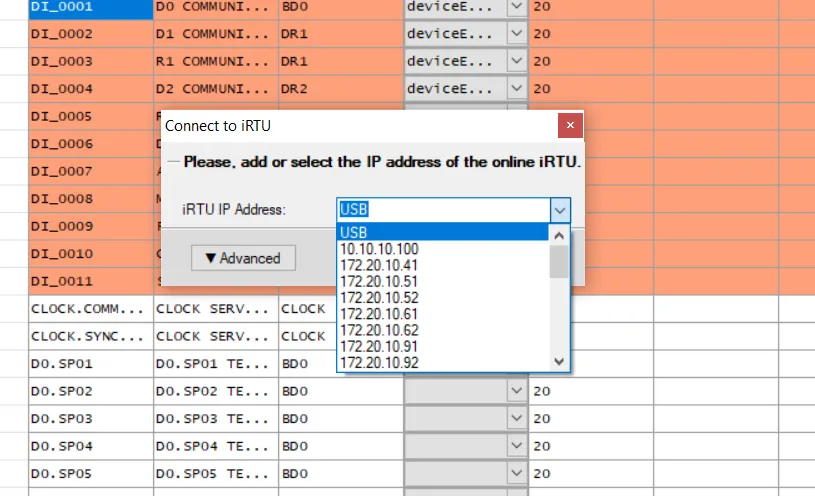Select the DO.SP05 cell
This screenshot has width=815, height=496.
(x=91, y=474)
